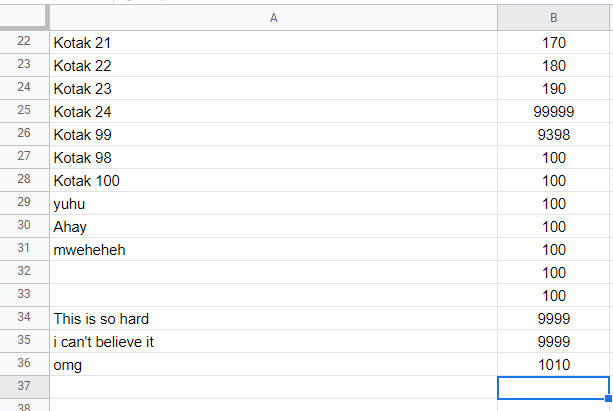Click the "yuhu" cell
Image resolution: width=613 pixels, height=411 pixels.
[x=273, y=204]
